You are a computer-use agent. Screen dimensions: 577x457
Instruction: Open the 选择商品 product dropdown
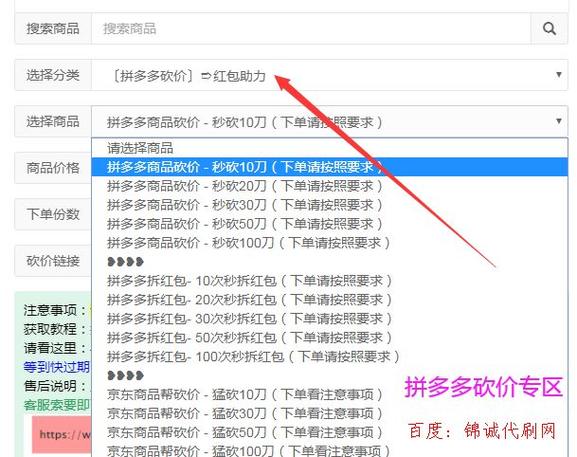click(329, 121)
